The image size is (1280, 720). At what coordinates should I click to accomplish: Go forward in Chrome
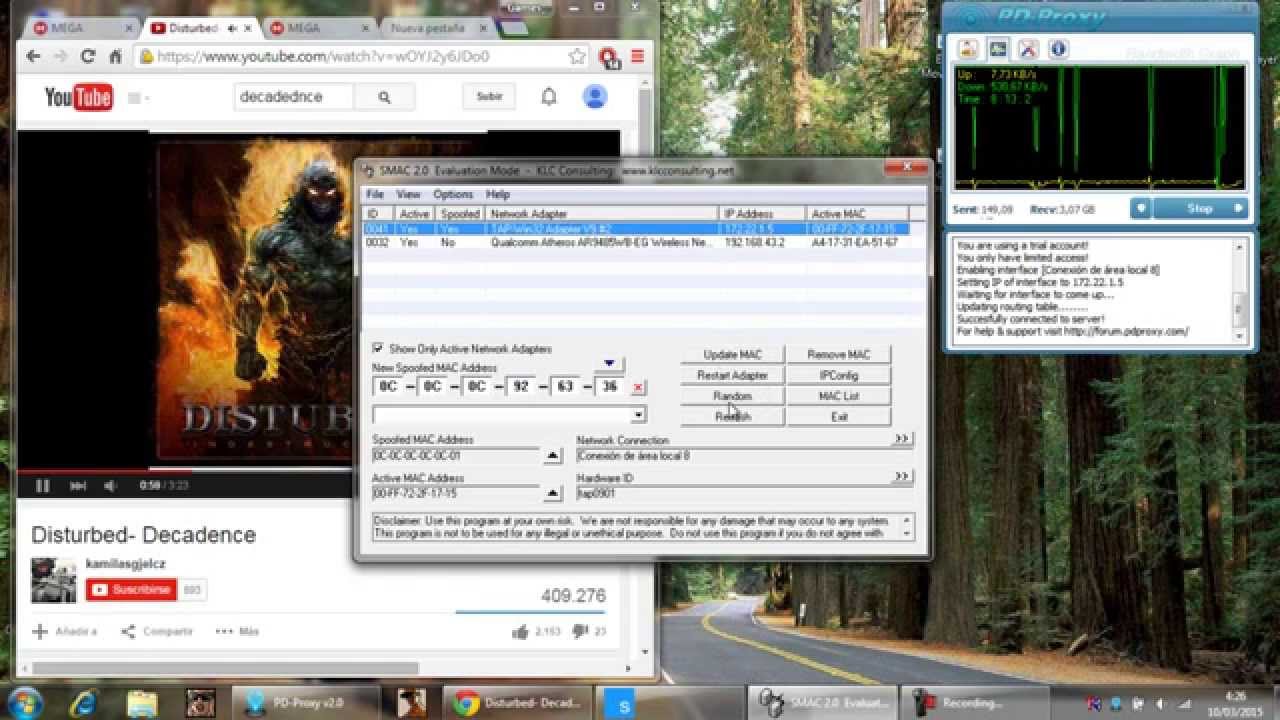click(62, 56)
